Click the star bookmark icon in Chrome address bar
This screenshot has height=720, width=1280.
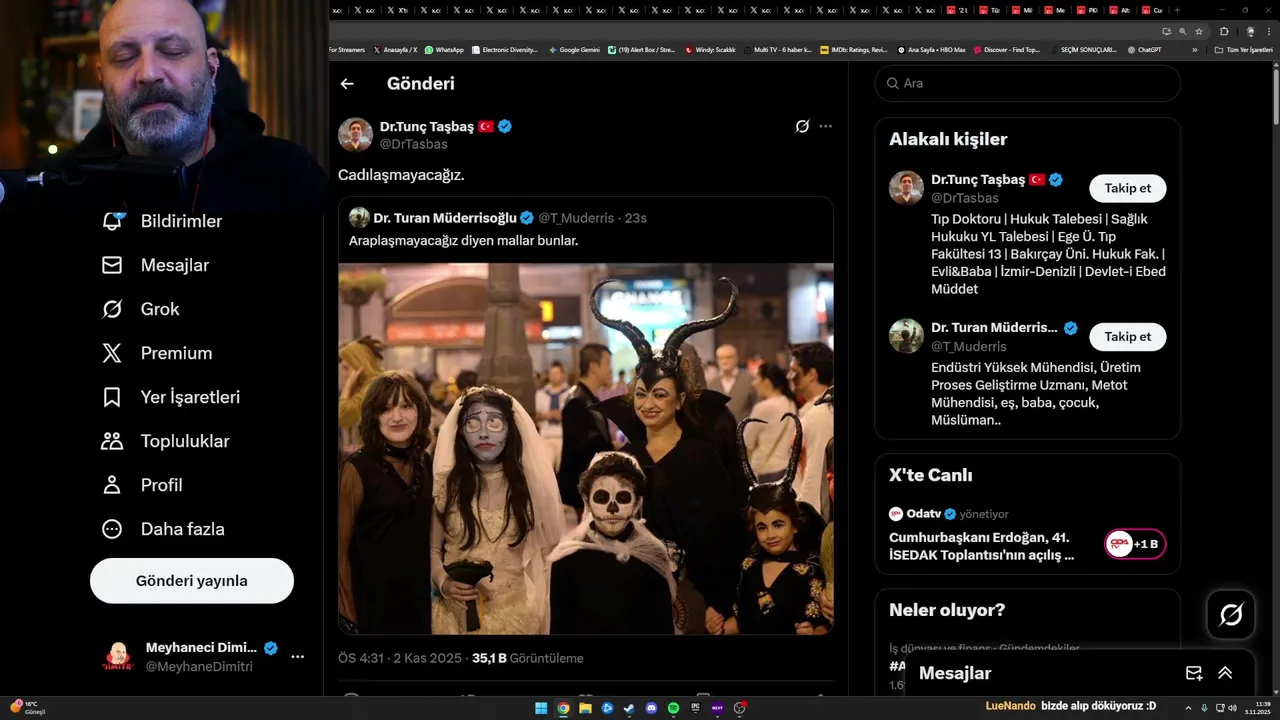(x=1198, y=31)
